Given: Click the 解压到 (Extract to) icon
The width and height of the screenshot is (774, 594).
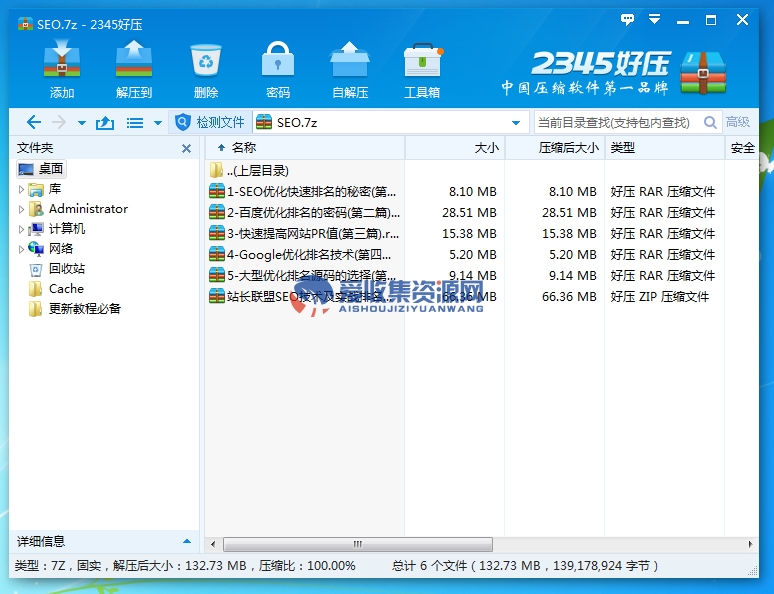Looking at the screenshot, I should (134, 70).
